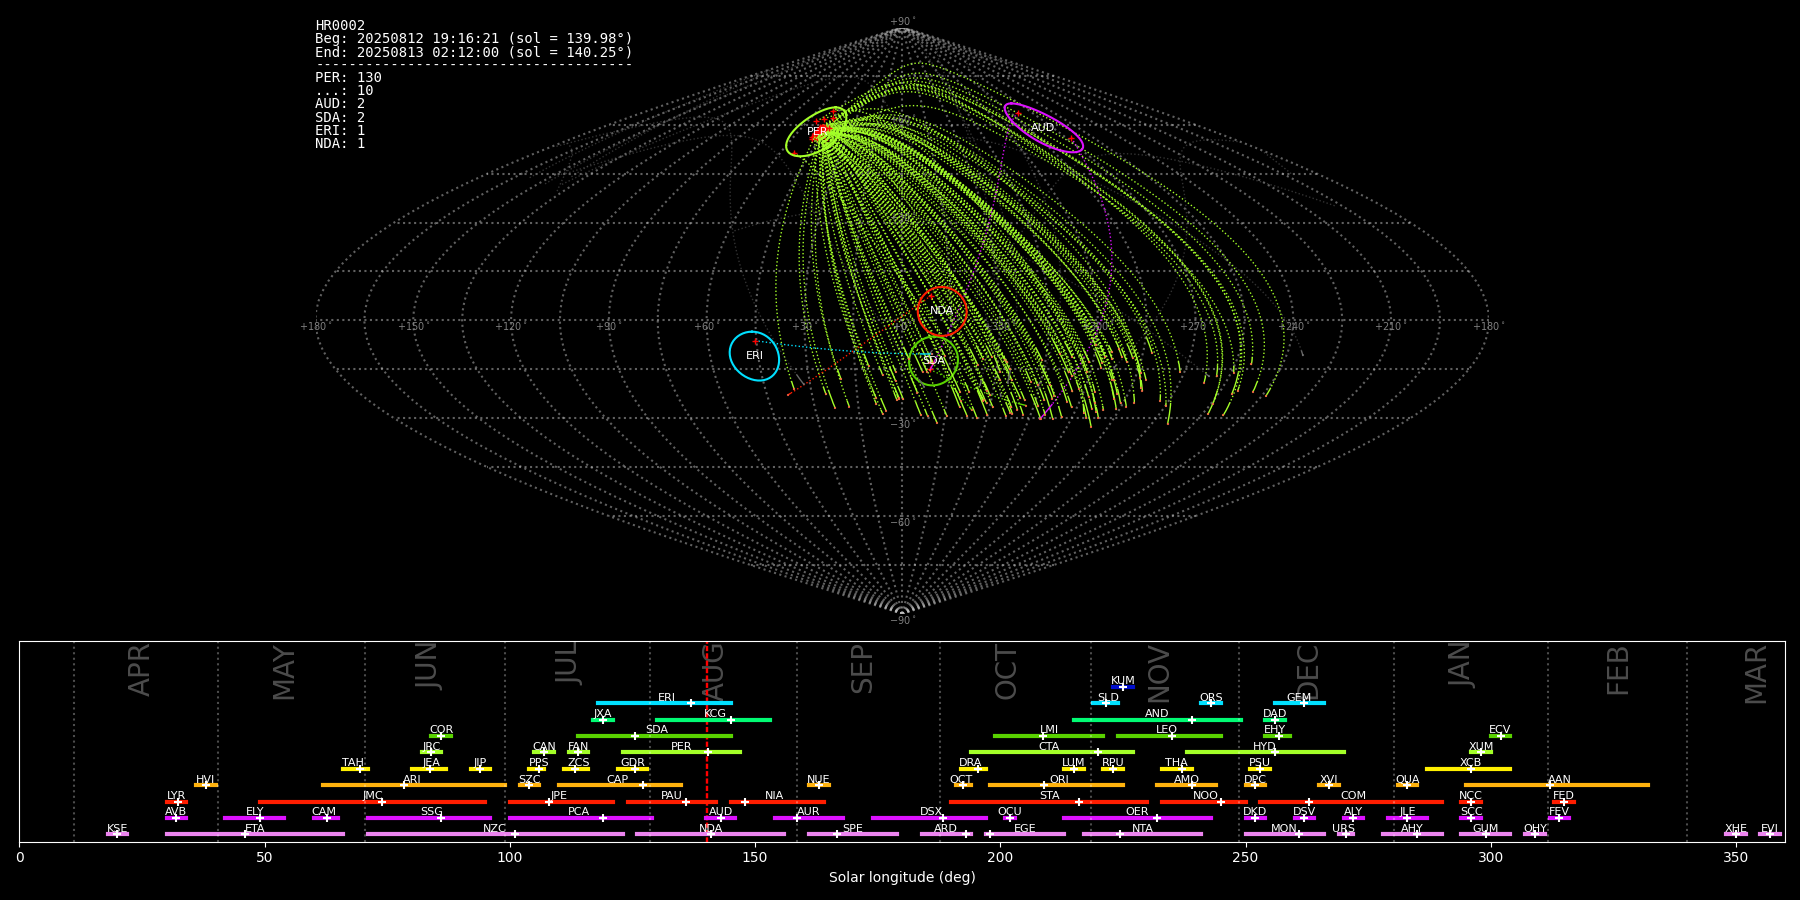Click the 'ERI: 1' count entry

(x=340, y=130)
